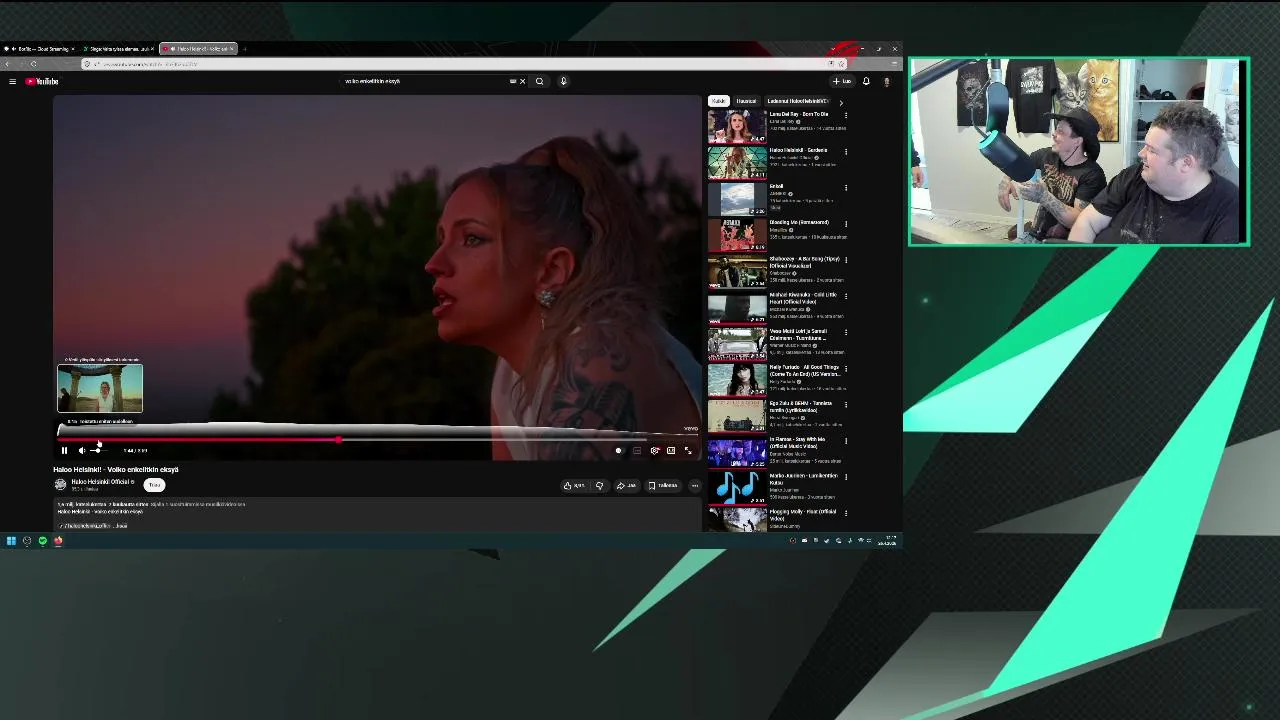
Task: Click the chapter preview thumbnail over the video
Action: (x=100, y=389)
